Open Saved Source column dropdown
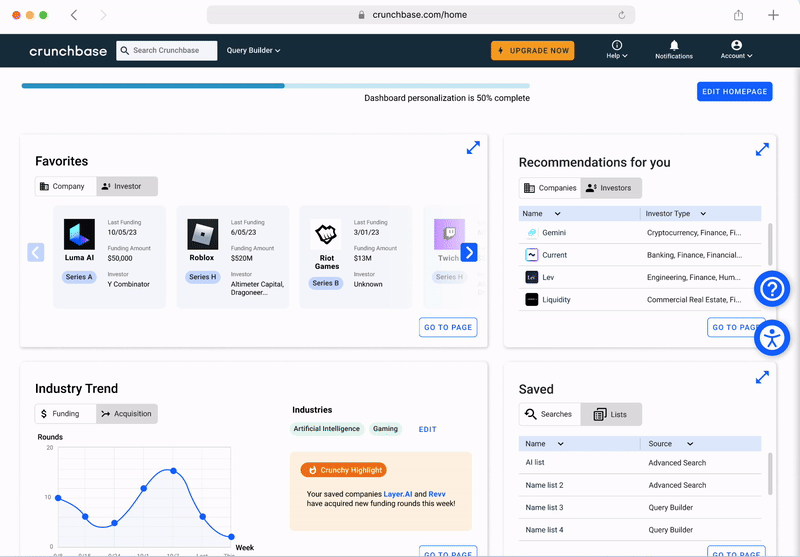Image resolution: width=800 pixels, height=557 pixels. [x=690, y=444]
